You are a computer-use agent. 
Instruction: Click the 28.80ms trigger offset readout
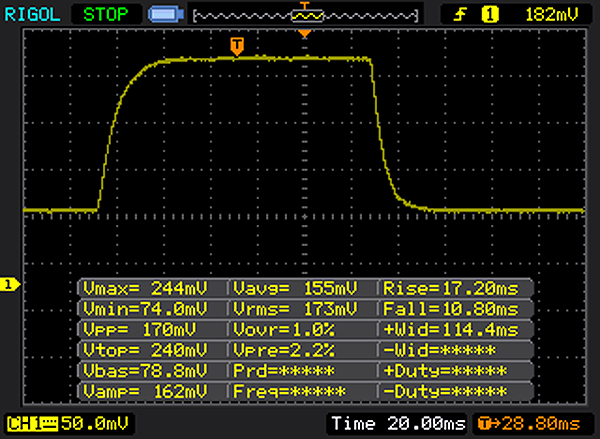click(x=541, y=424)
